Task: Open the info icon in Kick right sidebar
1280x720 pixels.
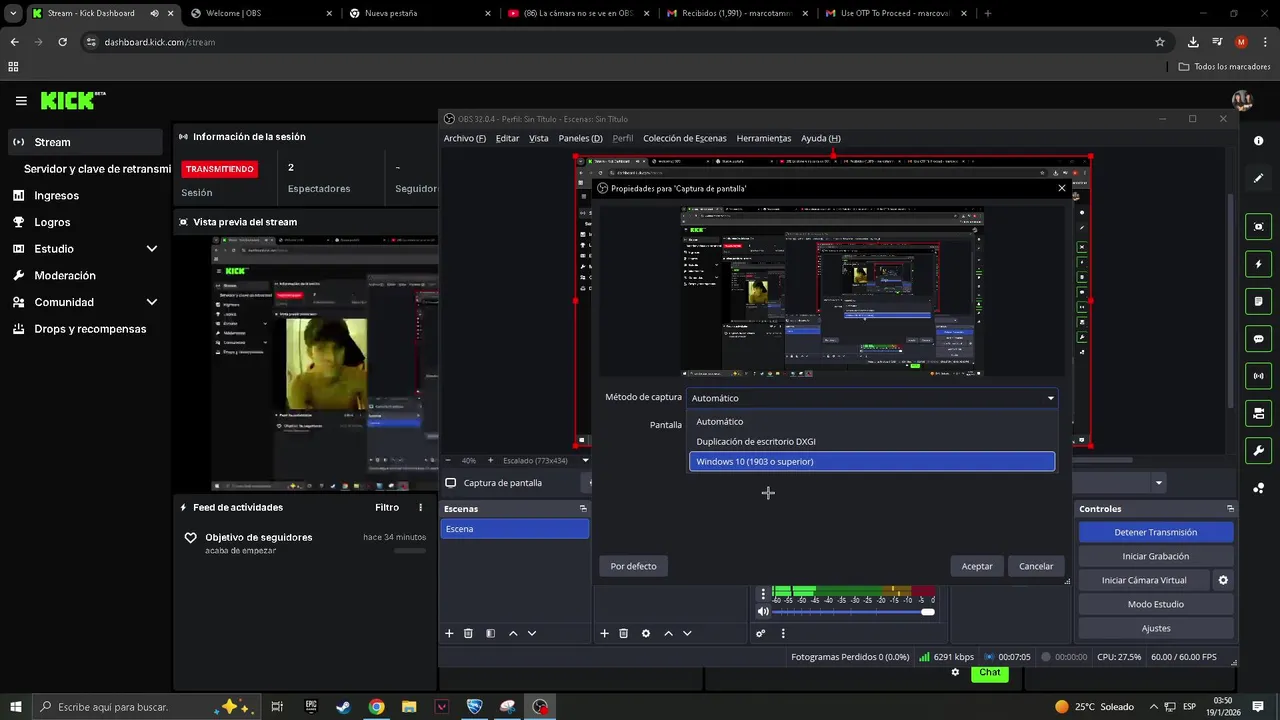Action: tap(1259, 141)
